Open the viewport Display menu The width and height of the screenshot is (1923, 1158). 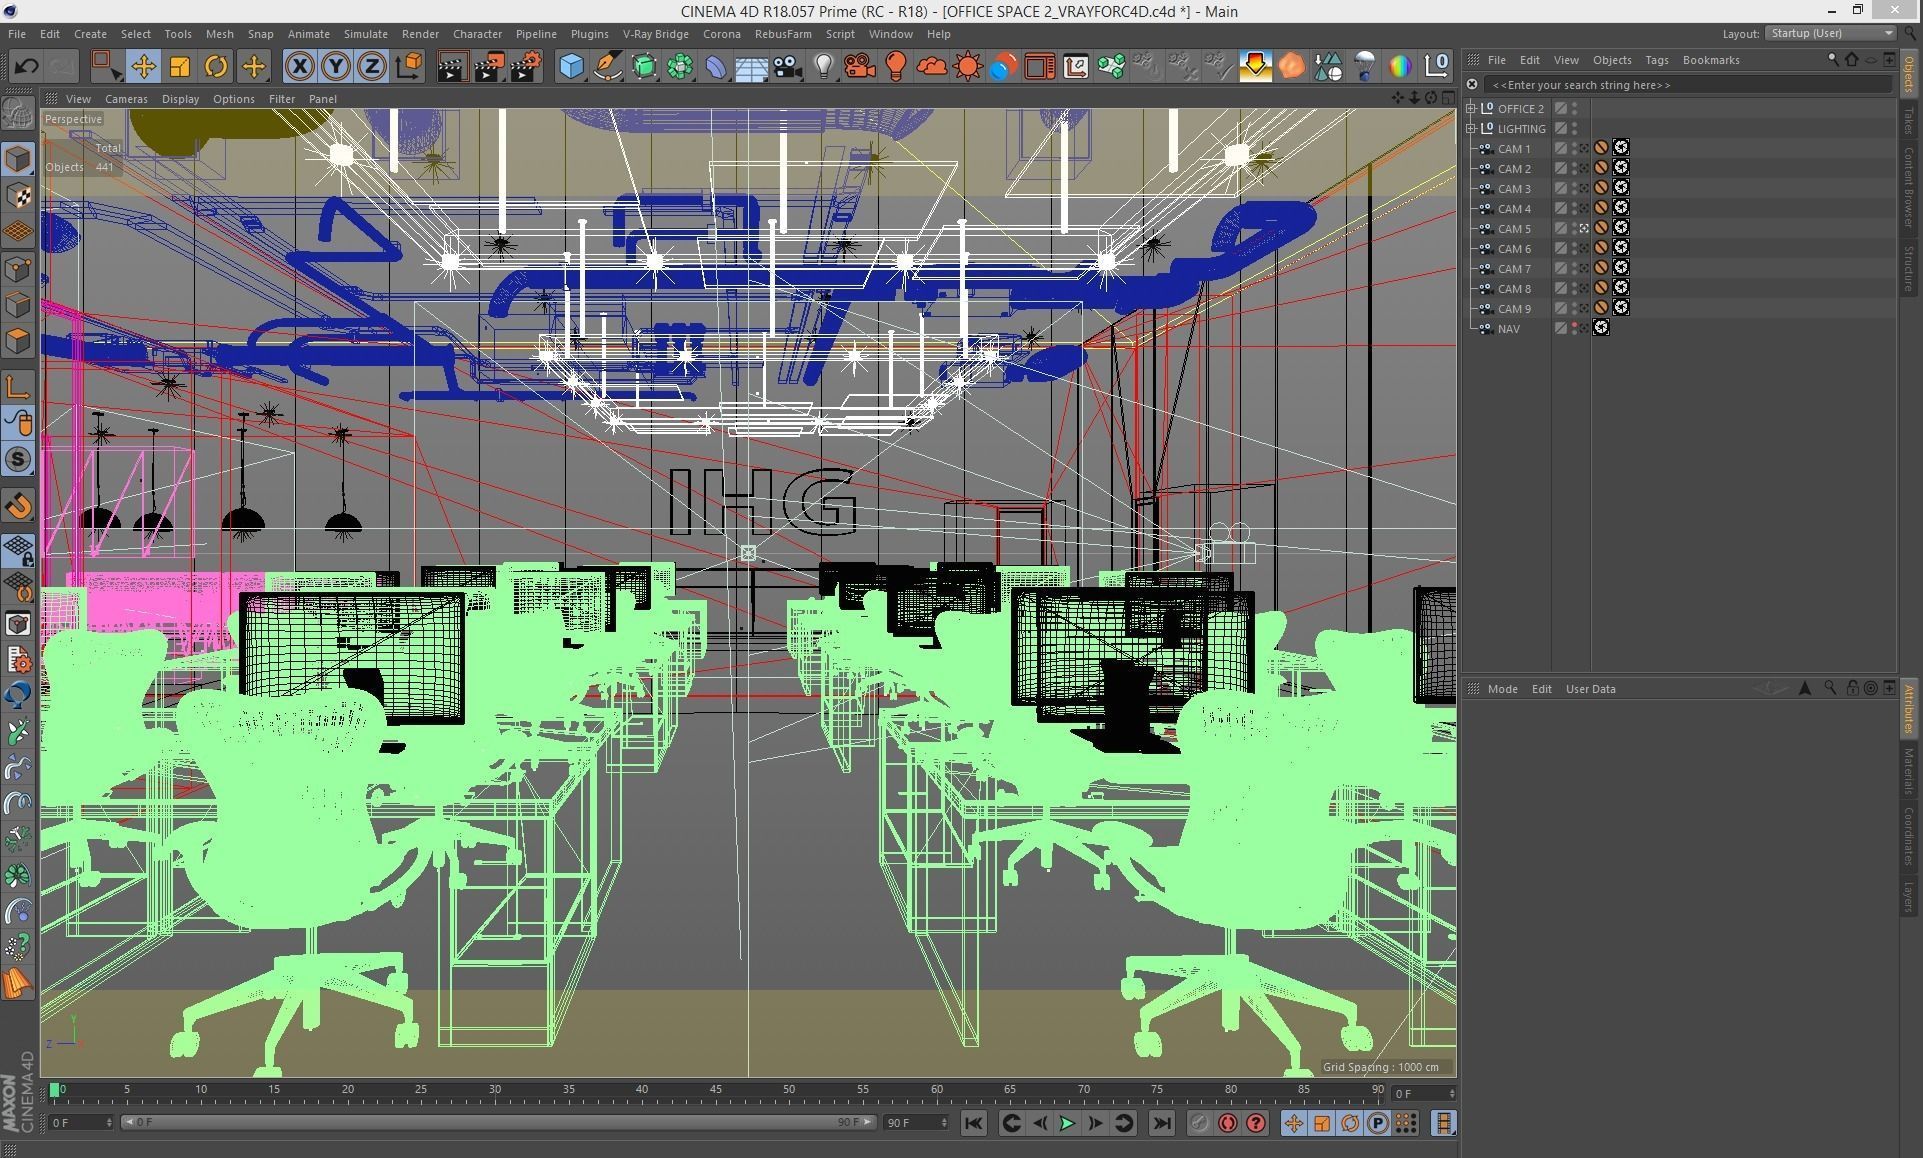pos(180,99)
